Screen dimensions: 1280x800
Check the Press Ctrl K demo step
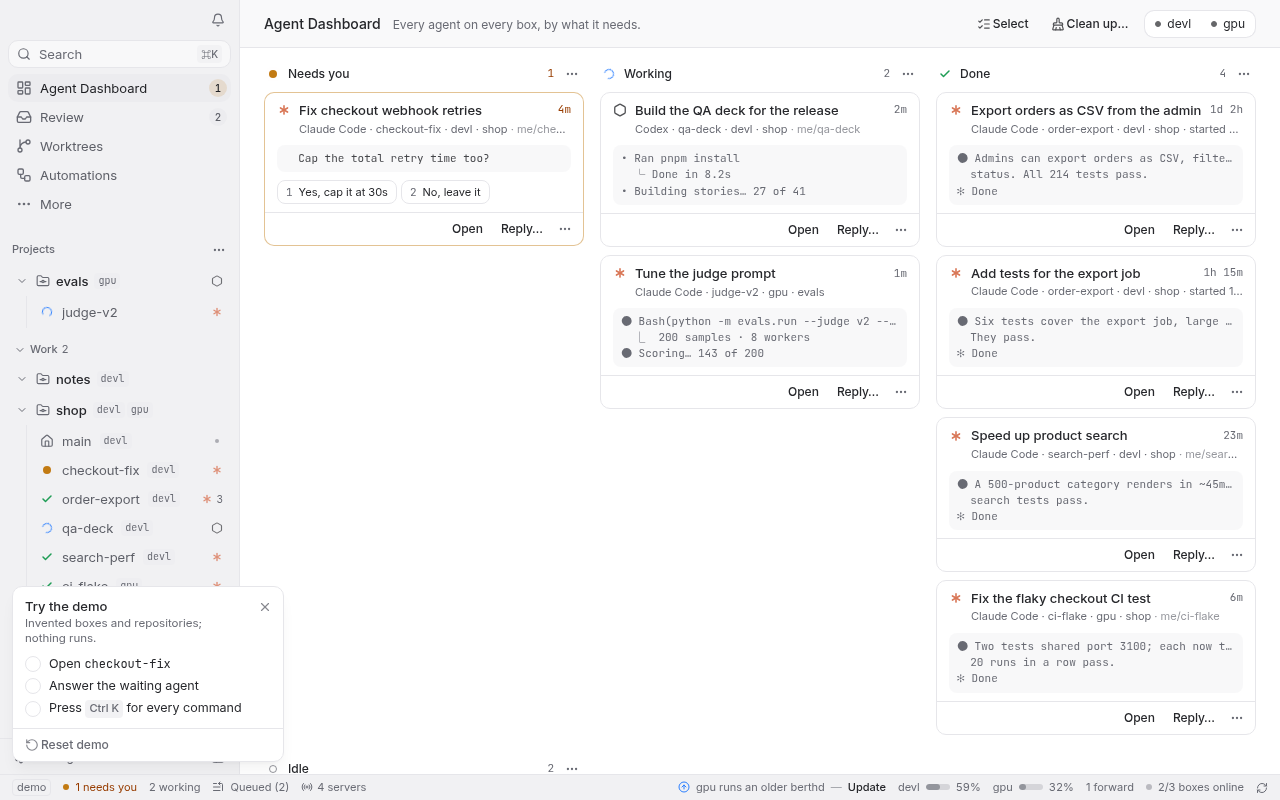33,708
